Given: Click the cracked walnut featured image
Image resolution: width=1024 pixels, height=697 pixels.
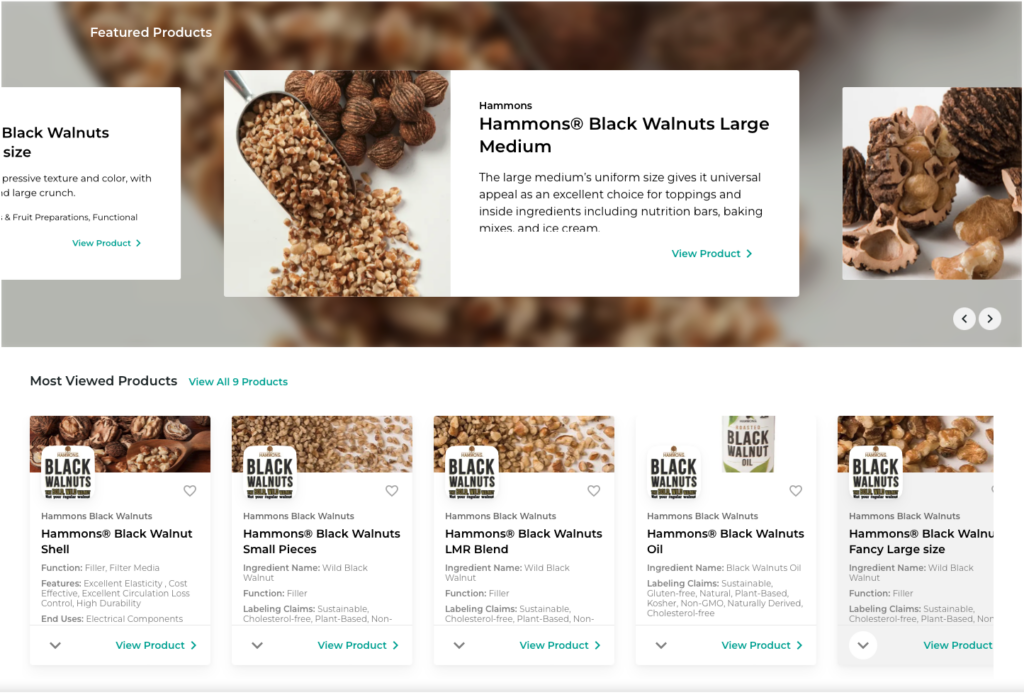Looking at the screenshot, I should pos(932,184).
